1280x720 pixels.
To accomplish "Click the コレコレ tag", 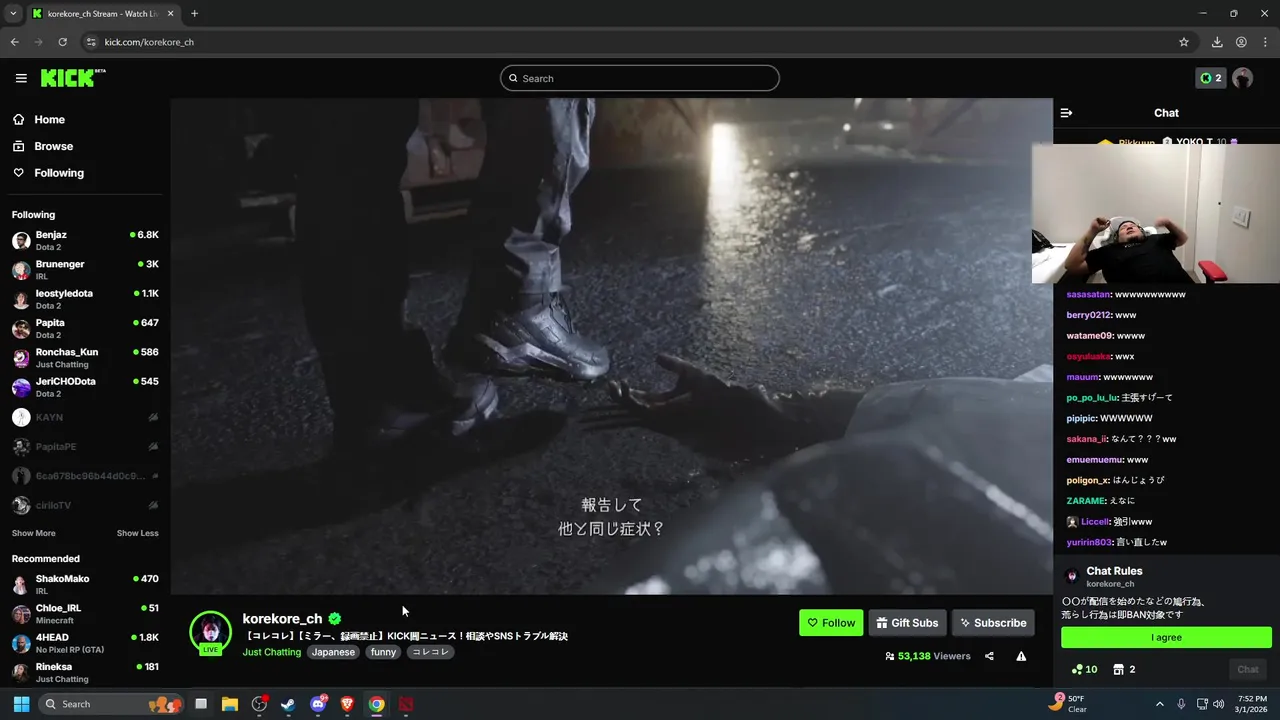I will click(430, 652).
